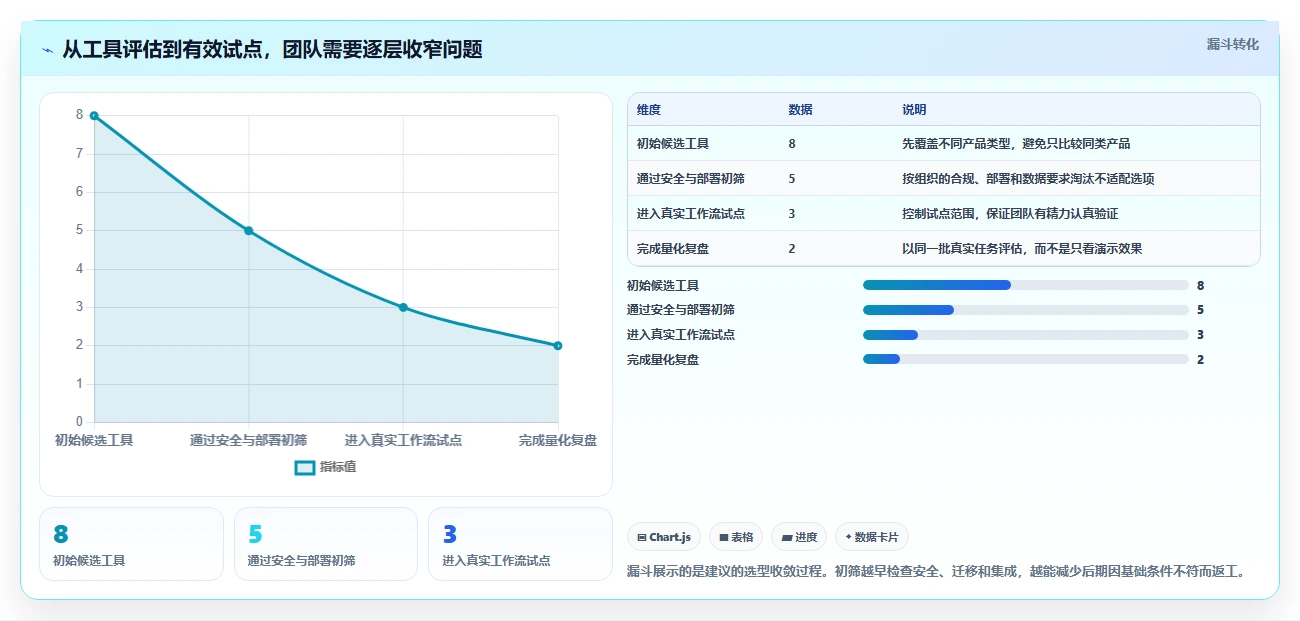Click the value 8 at the end of 初始候选工具 progress row
This screenshot has height=621, width=1300.
[1200, 285]
